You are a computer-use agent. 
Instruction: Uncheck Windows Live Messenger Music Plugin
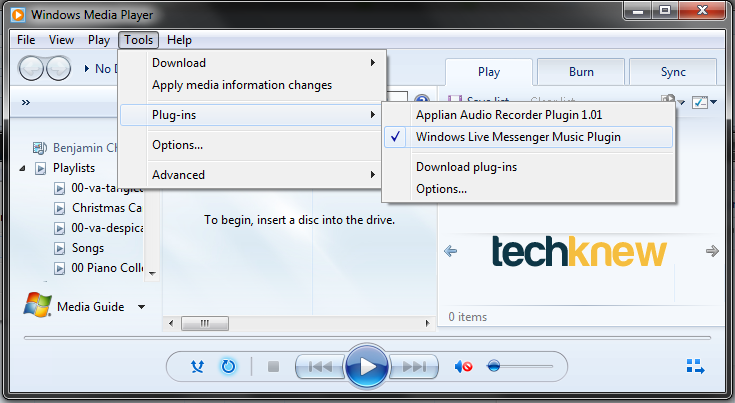(x=529, y=137)
